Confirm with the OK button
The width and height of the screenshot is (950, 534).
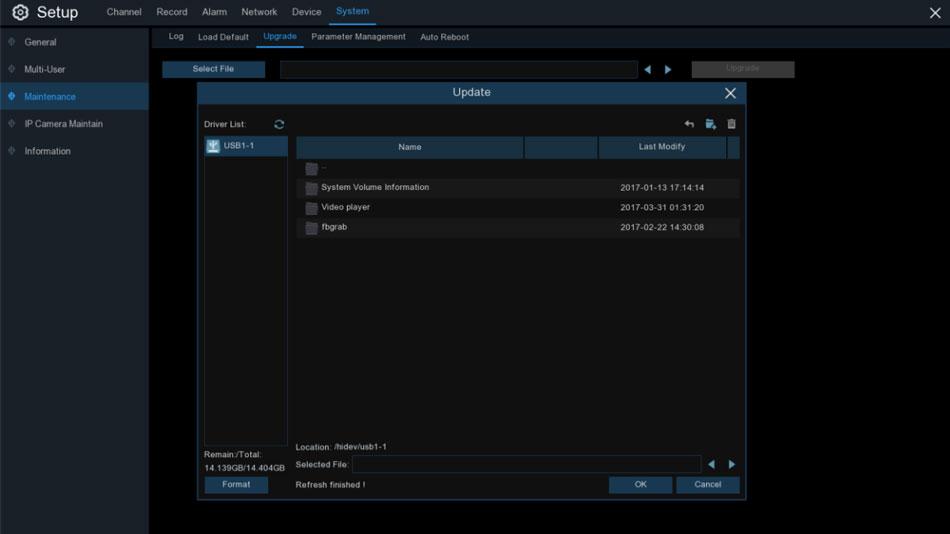(x=640, y=485)
